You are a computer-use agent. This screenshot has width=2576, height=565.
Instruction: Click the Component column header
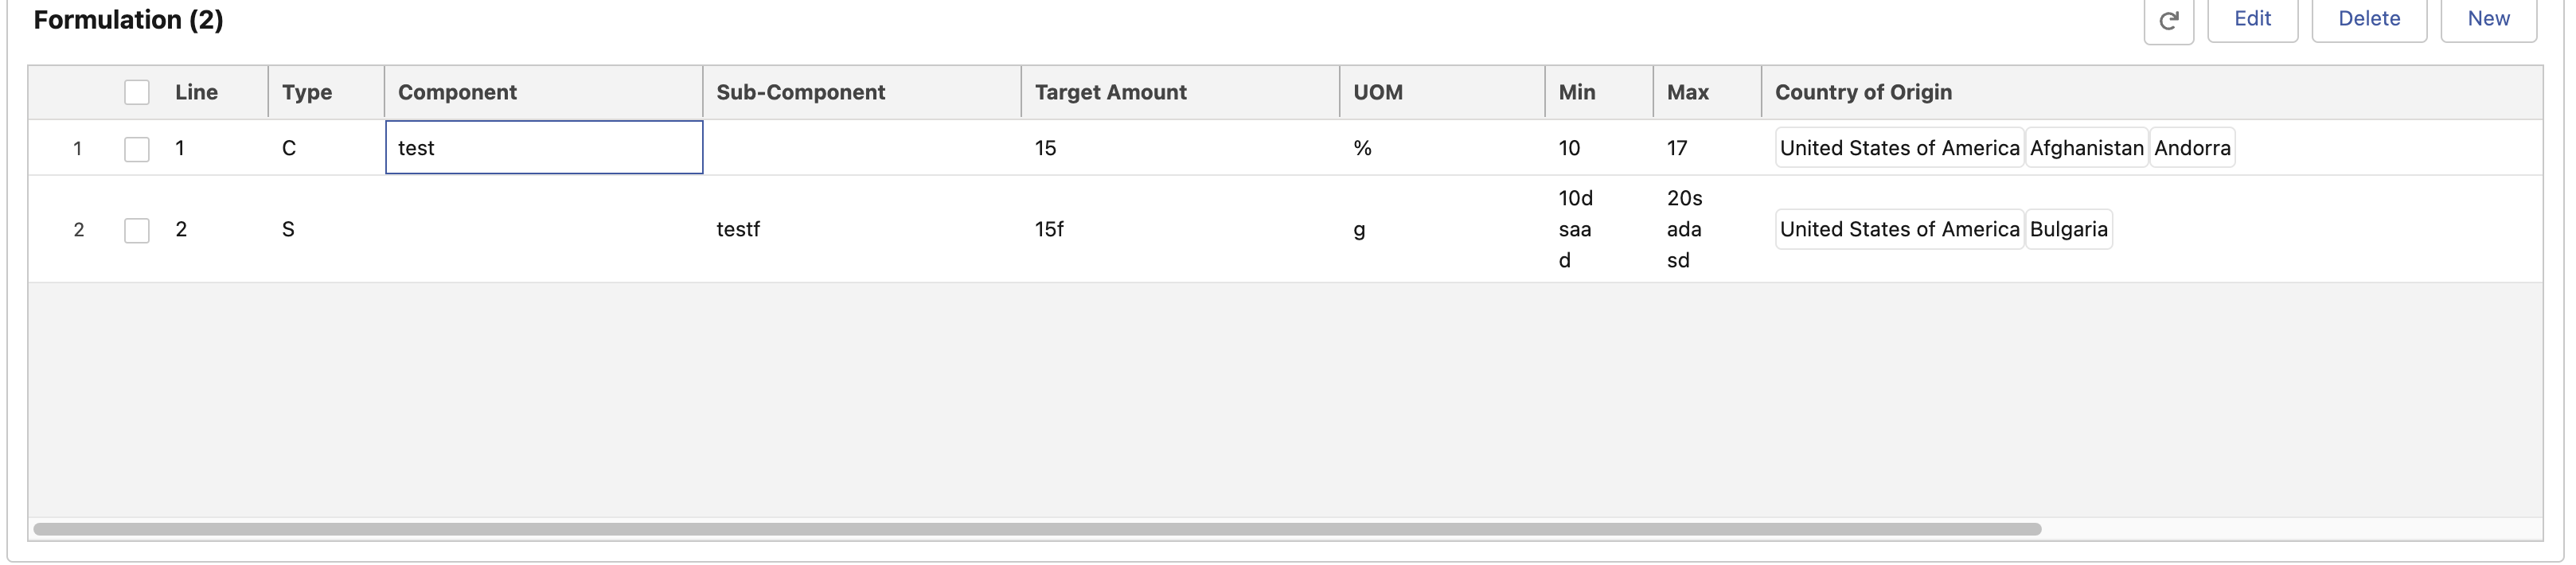click(457, 92)
